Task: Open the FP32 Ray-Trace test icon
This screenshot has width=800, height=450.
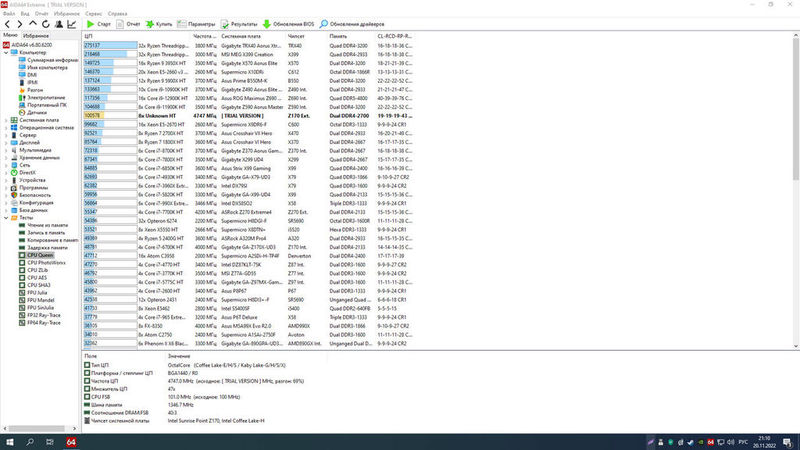Action: (22, 315)
